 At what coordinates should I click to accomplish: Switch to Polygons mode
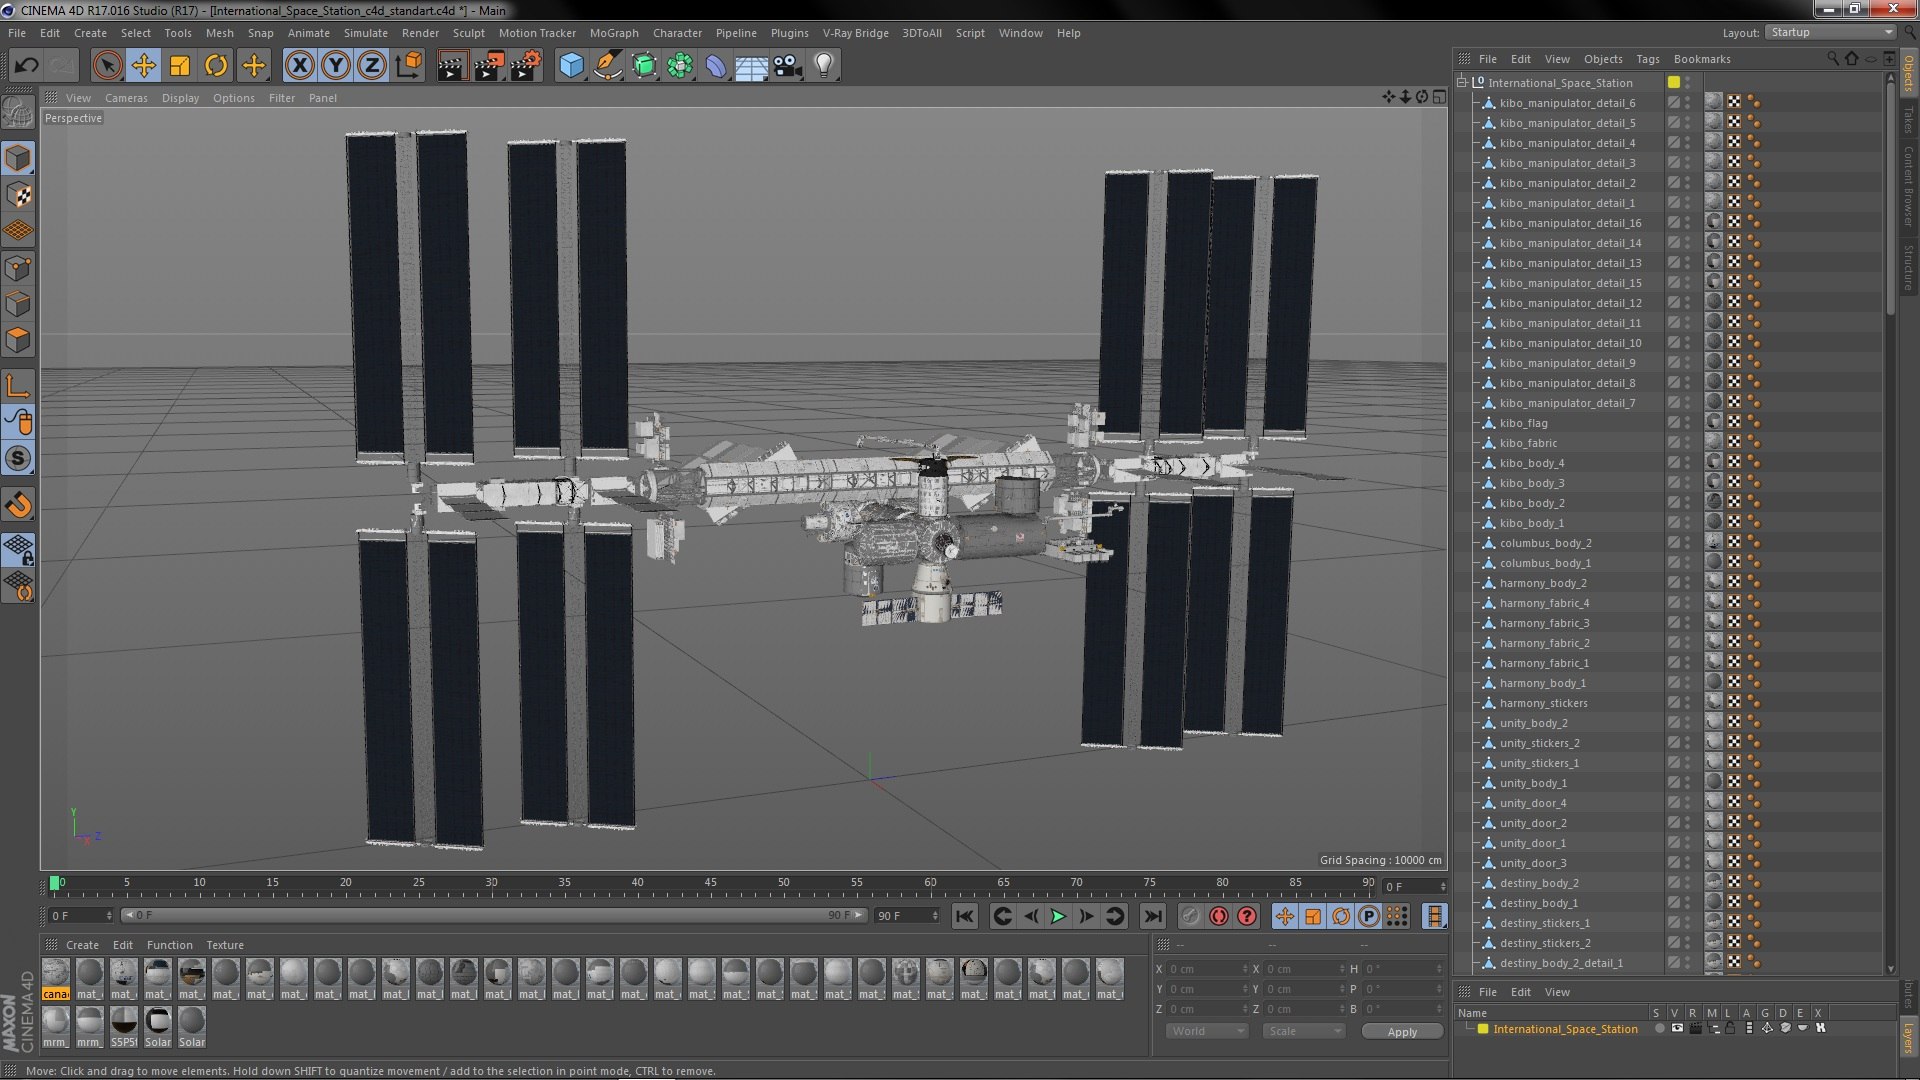coord(18,339)
